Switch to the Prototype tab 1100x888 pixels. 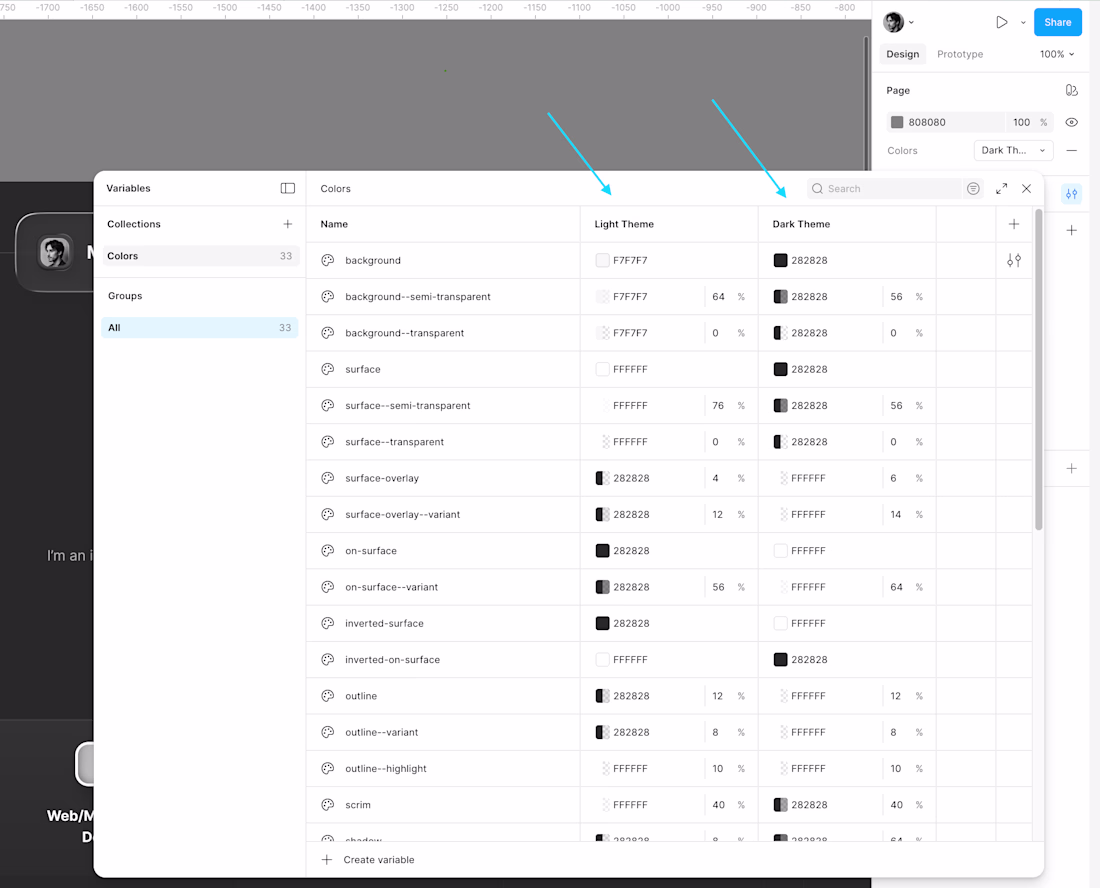pos(960,54)
